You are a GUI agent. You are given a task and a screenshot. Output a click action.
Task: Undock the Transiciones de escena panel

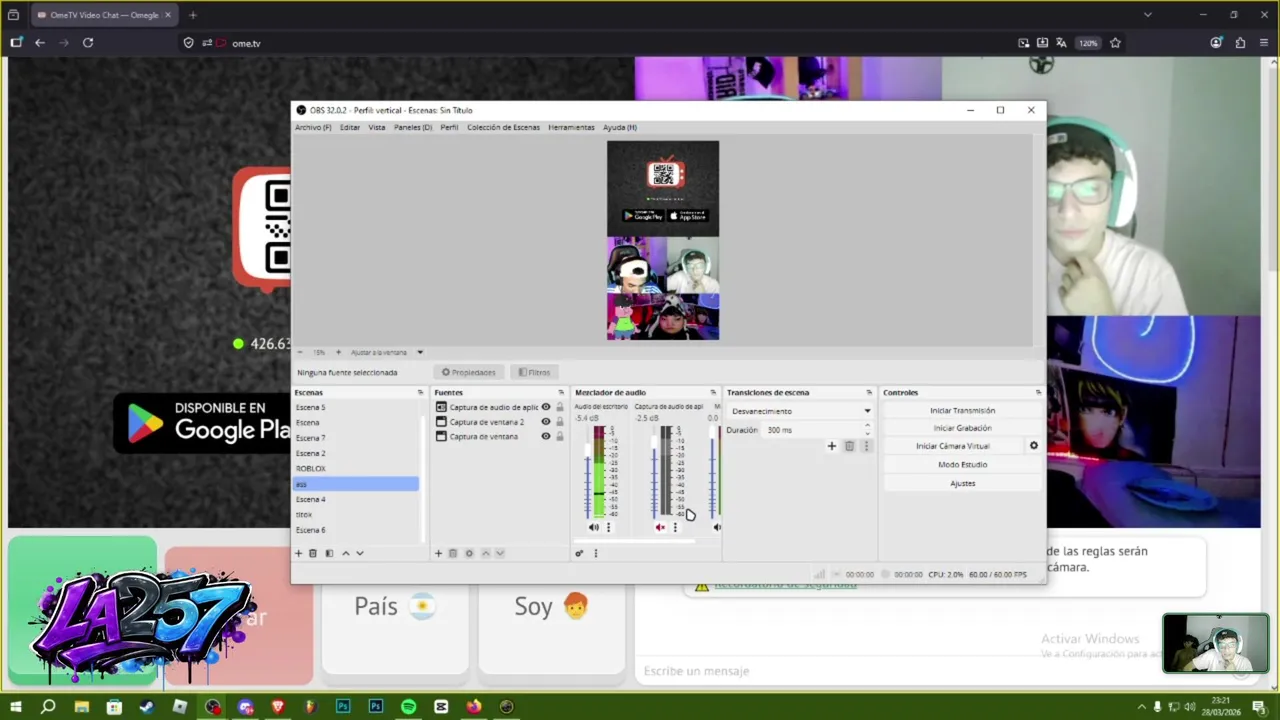coord(869,393)
